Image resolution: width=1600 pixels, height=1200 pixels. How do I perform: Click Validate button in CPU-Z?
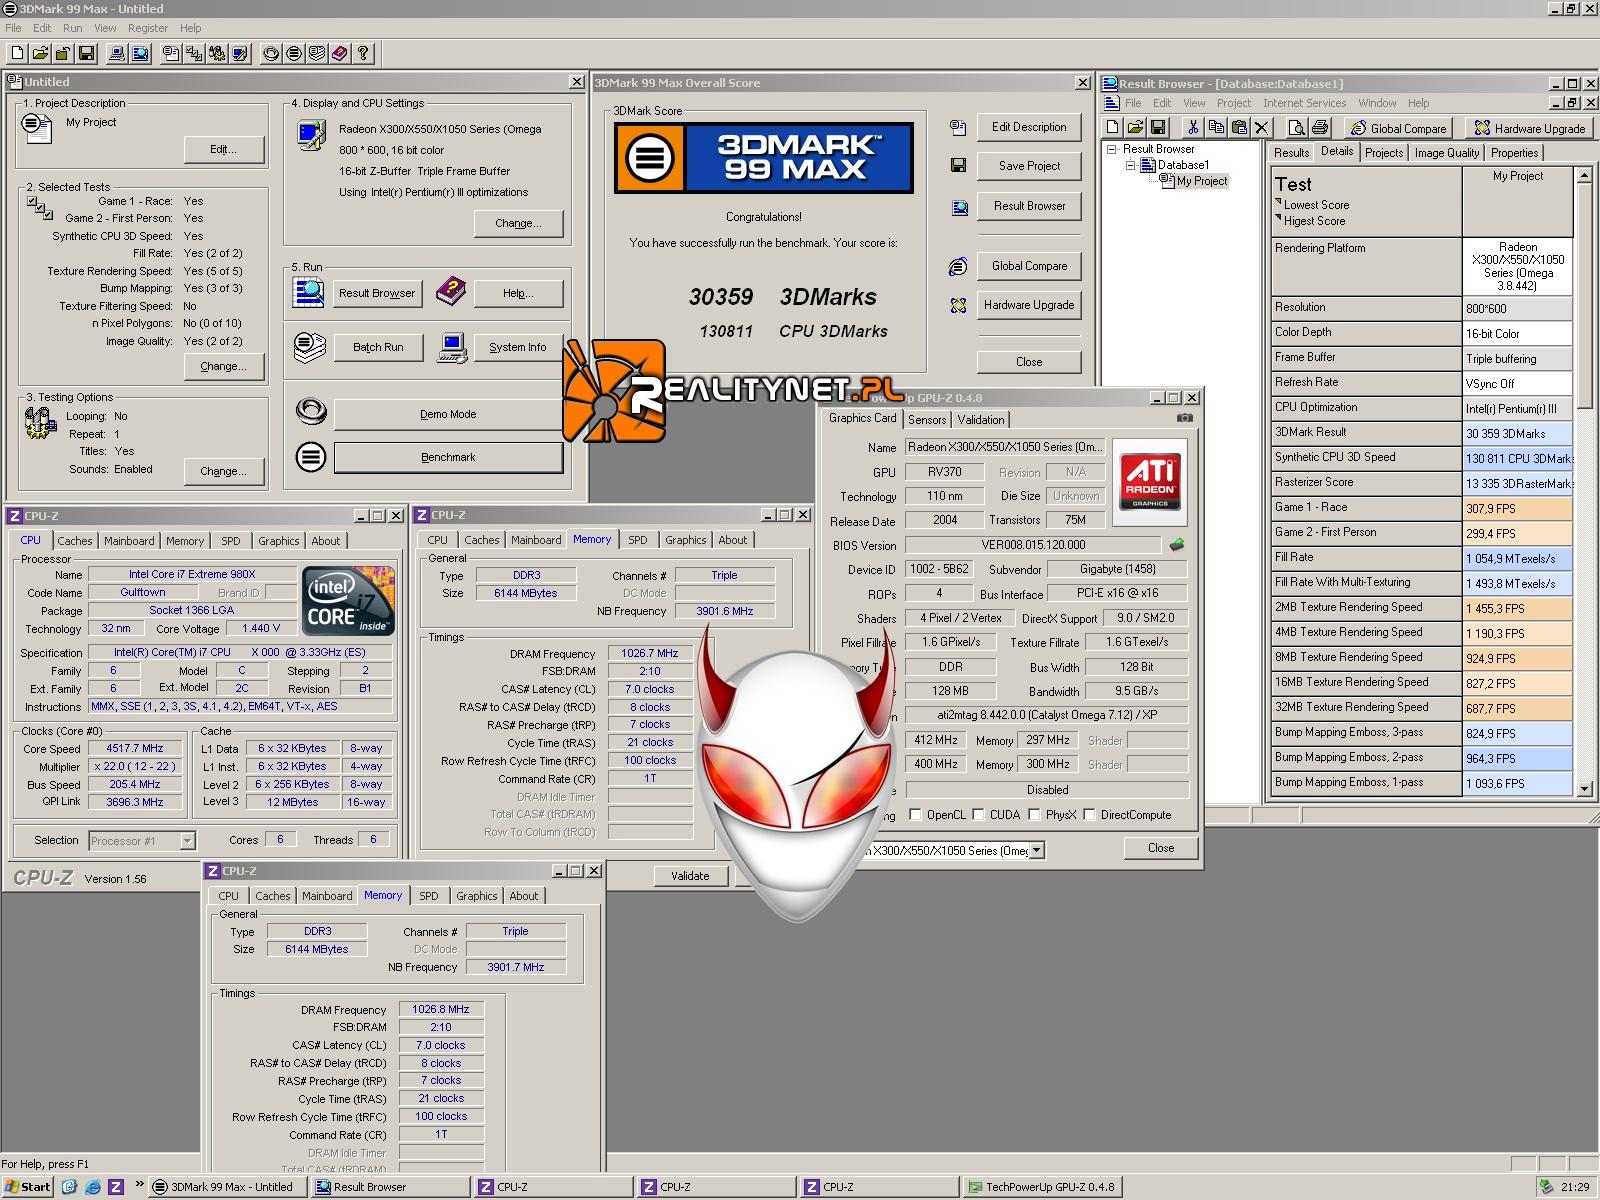click(x=690, y=876)
